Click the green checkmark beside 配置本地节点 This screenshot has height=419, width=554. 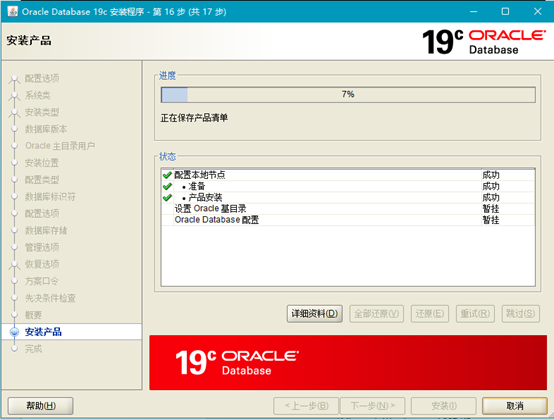167,175
